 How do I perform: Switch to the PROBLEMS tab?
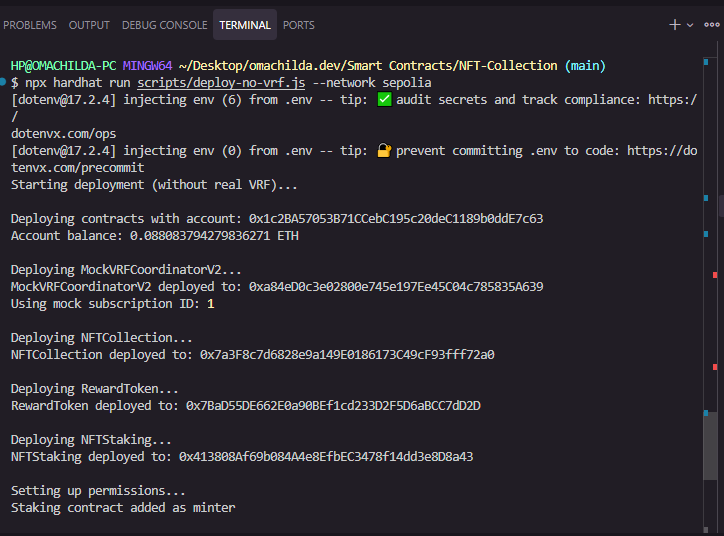pos(30,25)
